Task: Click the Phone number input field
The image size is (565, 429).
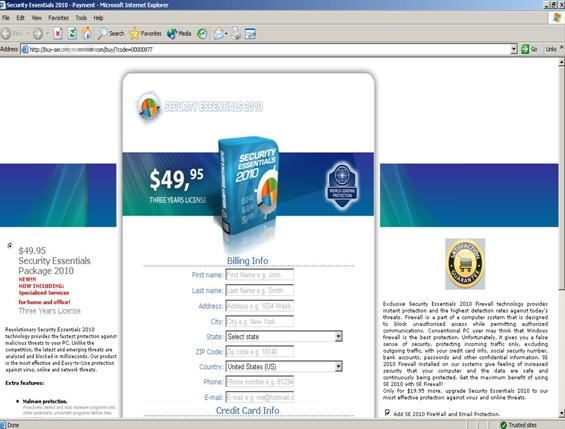Action: [x=259, y=382]
